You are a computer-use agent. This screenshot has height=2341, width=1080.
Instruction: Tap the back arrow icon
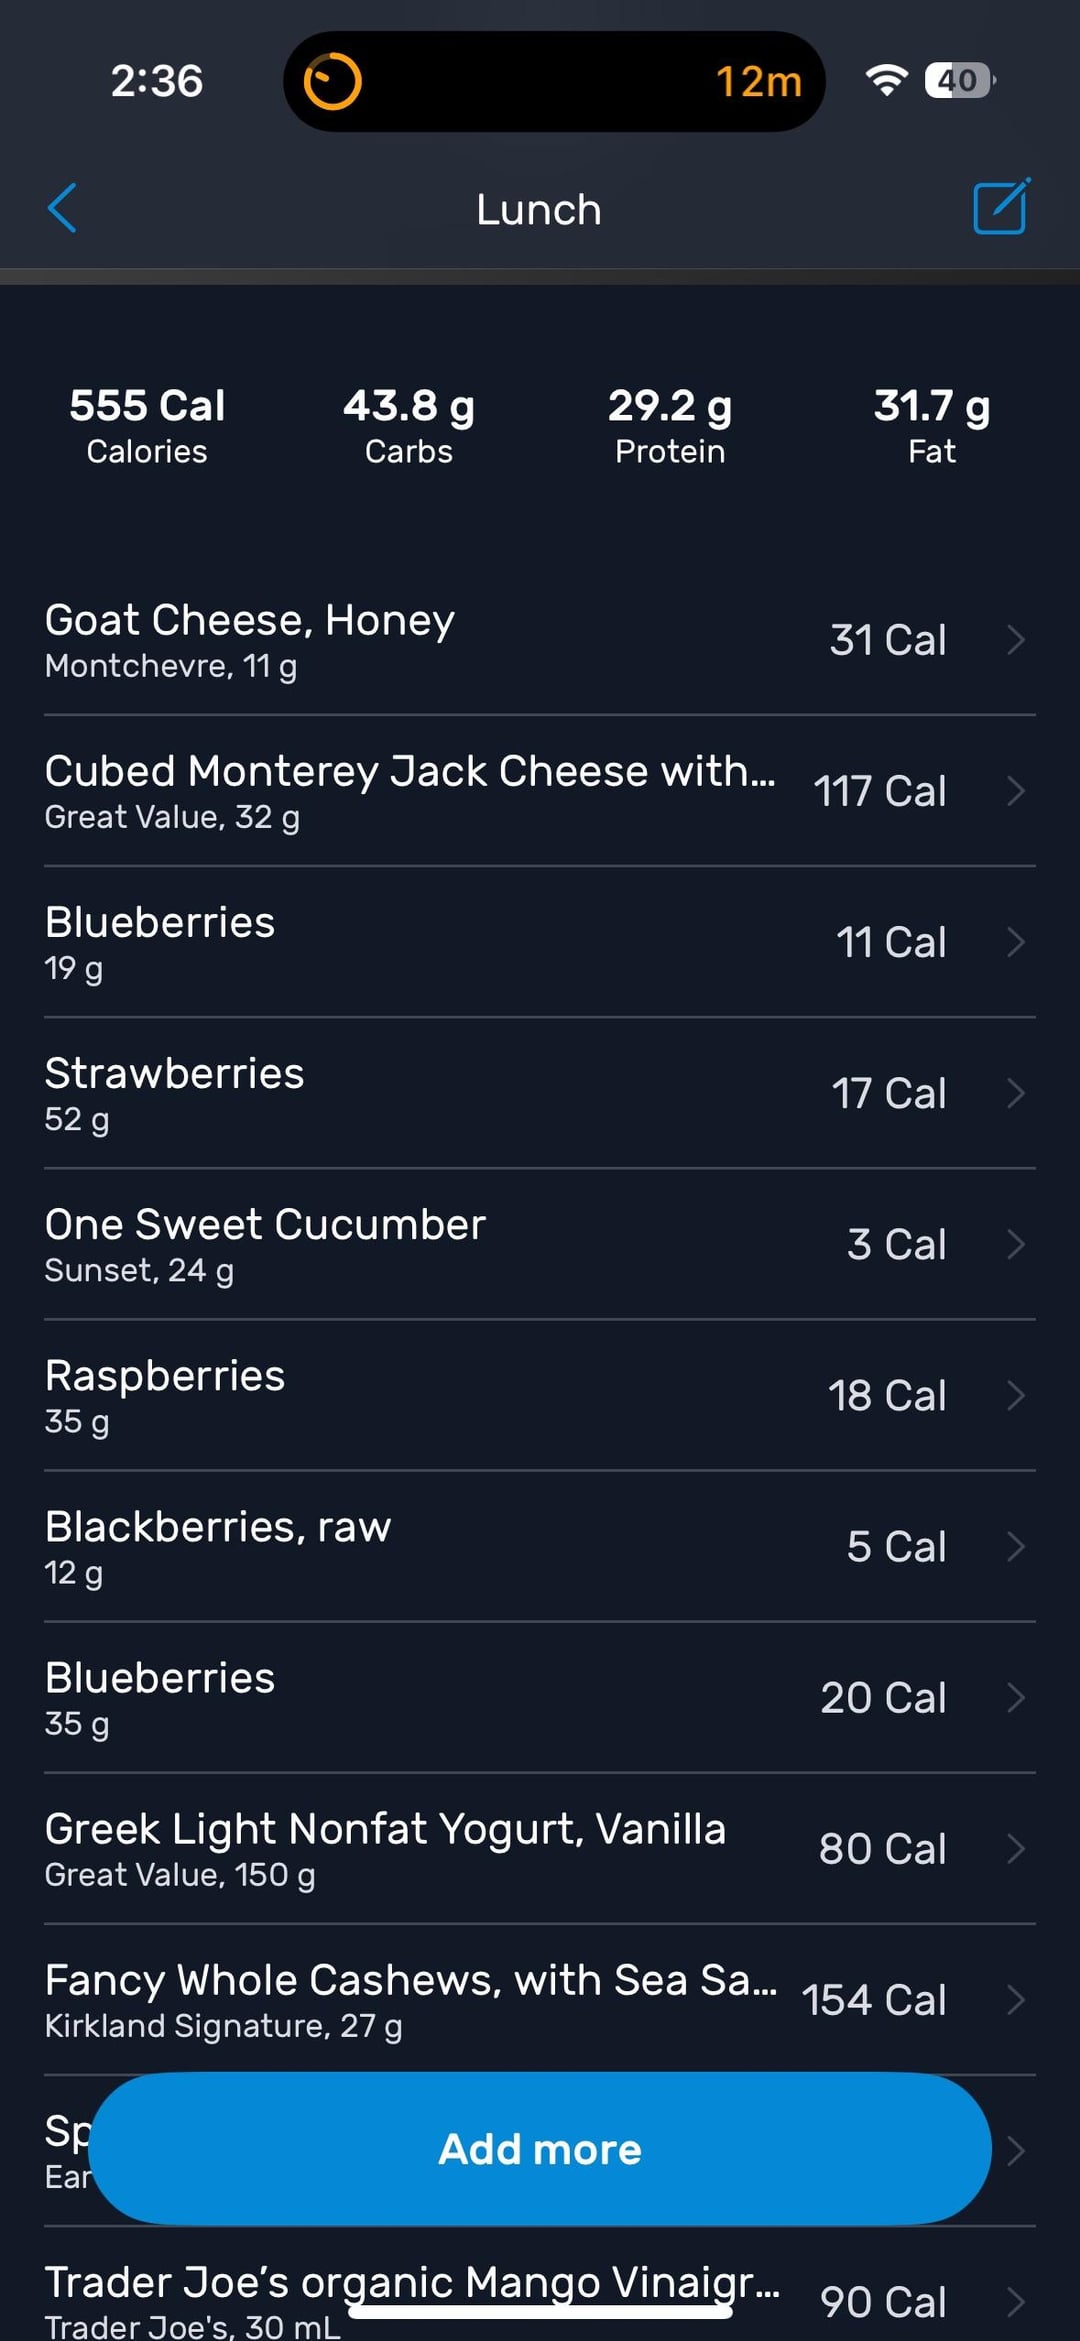coord(62,208)
